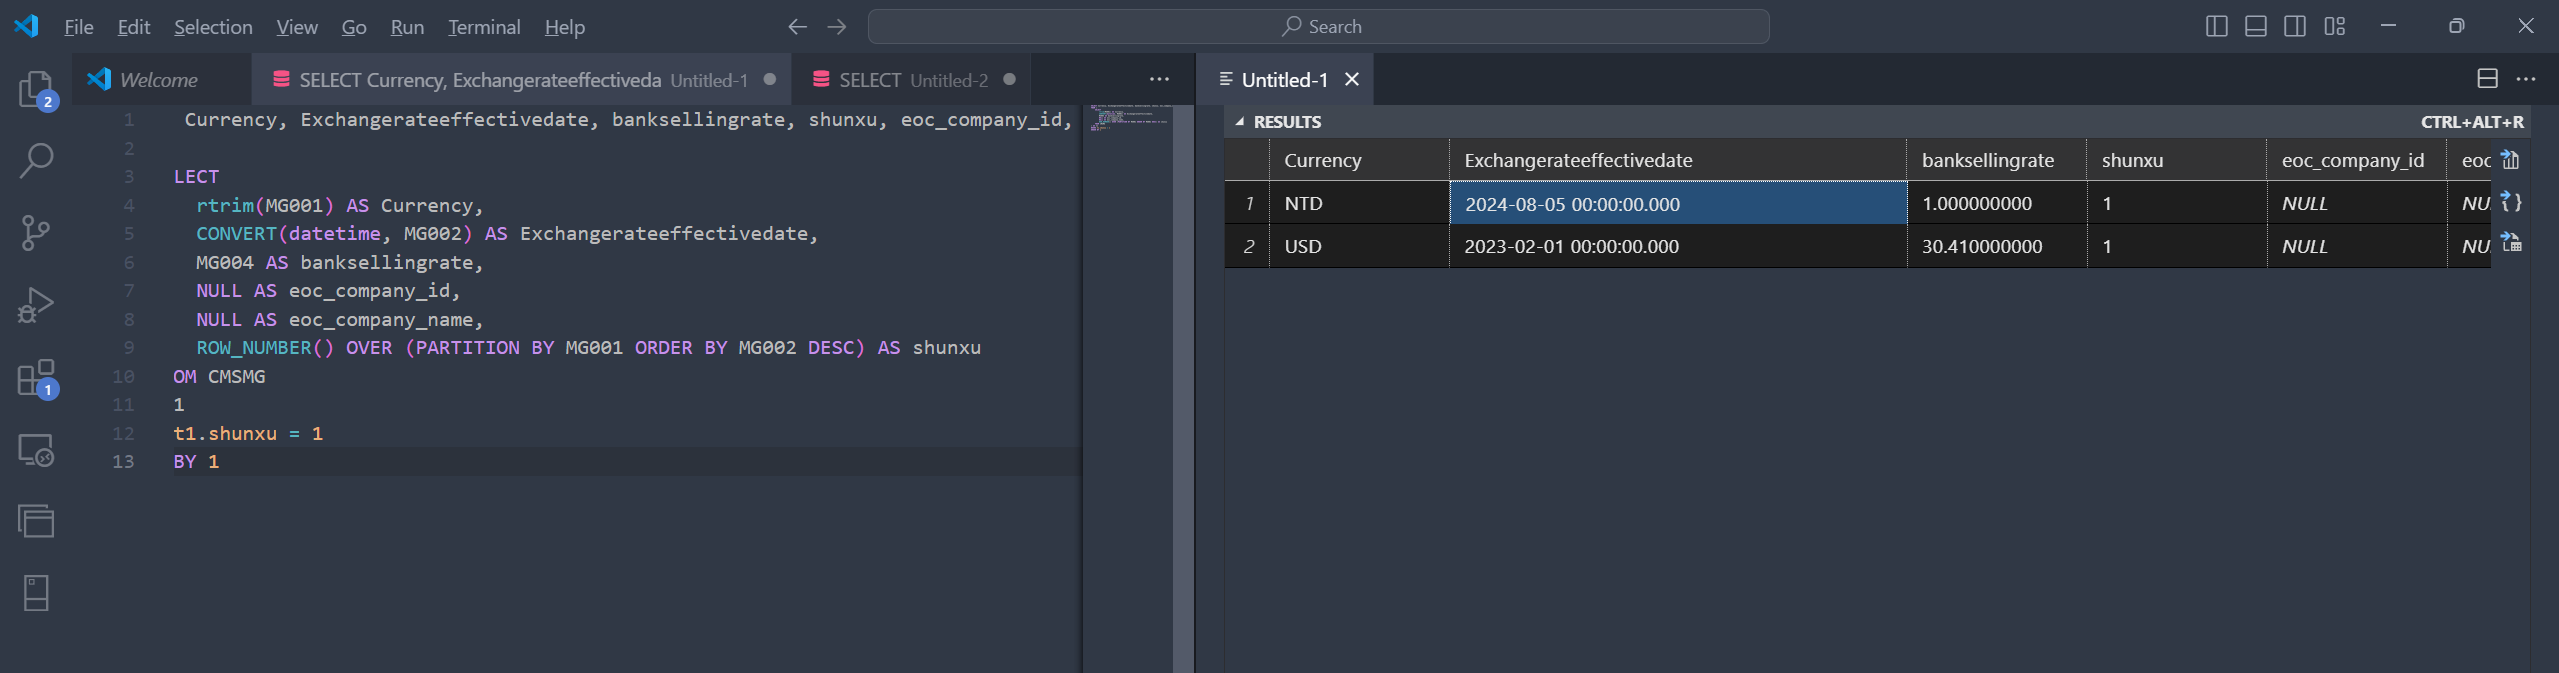
Task: Open the server icon view in activity bar
Action: tap(36, 593)
